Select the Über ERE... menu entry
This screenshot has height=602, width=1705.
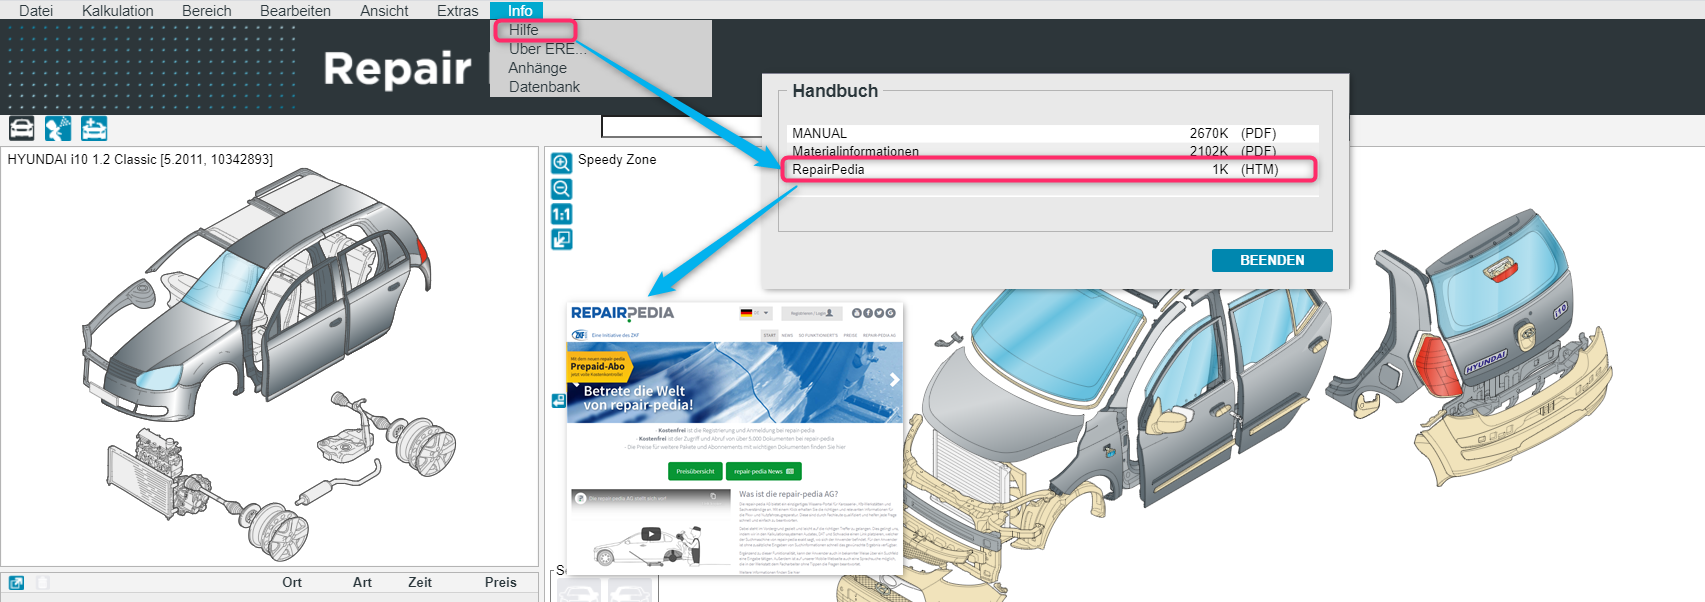547,49
